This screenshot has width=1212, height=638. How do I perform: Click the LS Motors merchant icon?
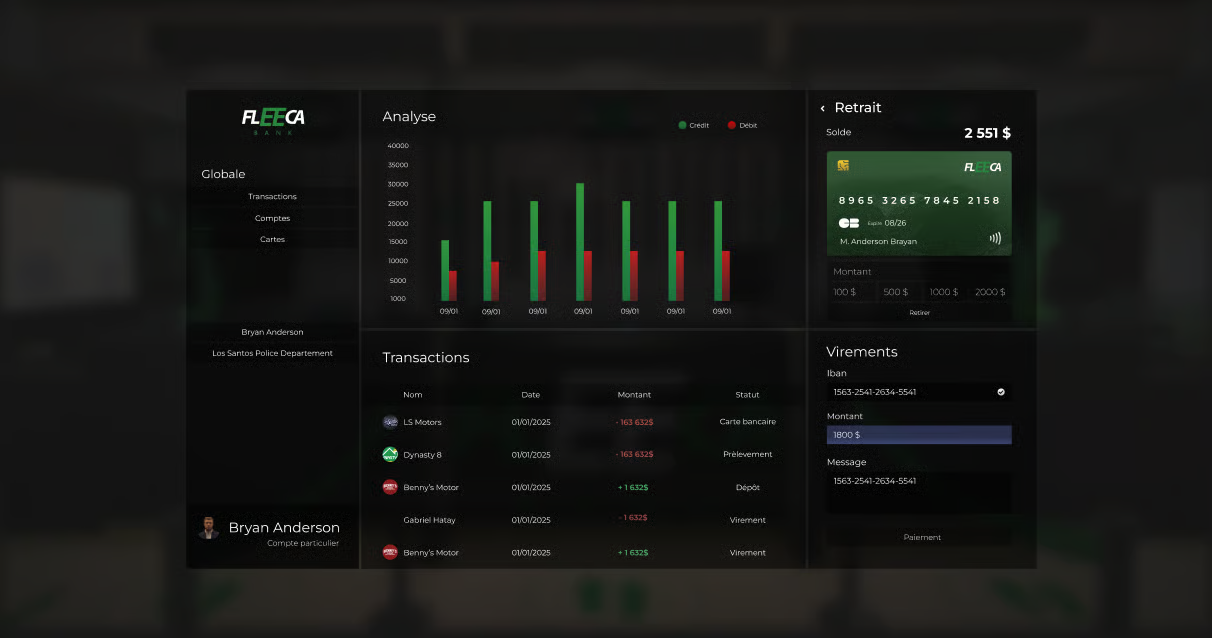390,422
